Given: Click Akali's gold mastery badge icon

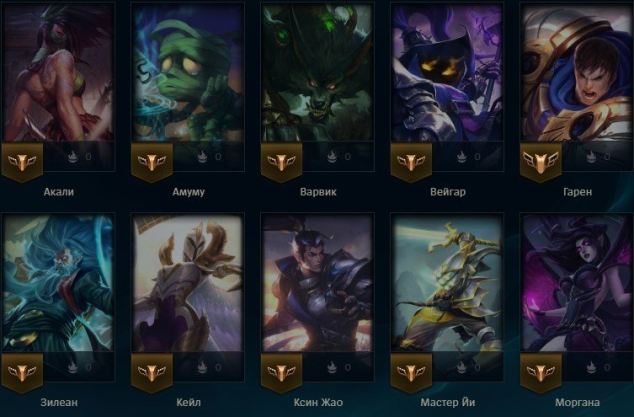Looking at the screenshot, I should click(22, 162).
